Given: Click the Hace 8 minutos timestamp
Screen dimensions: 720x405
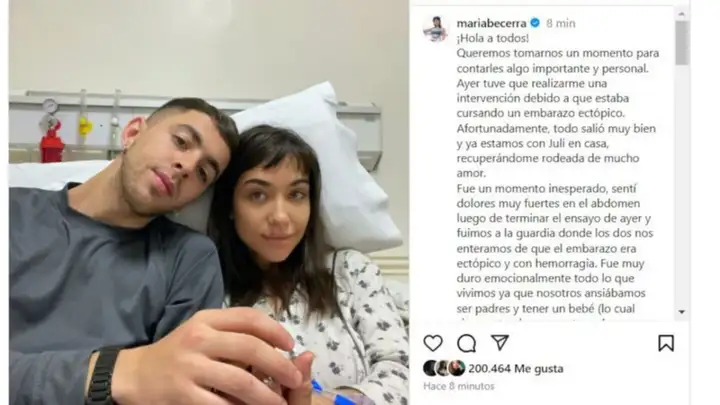Looking at the screenshot, I should [459, 386].
